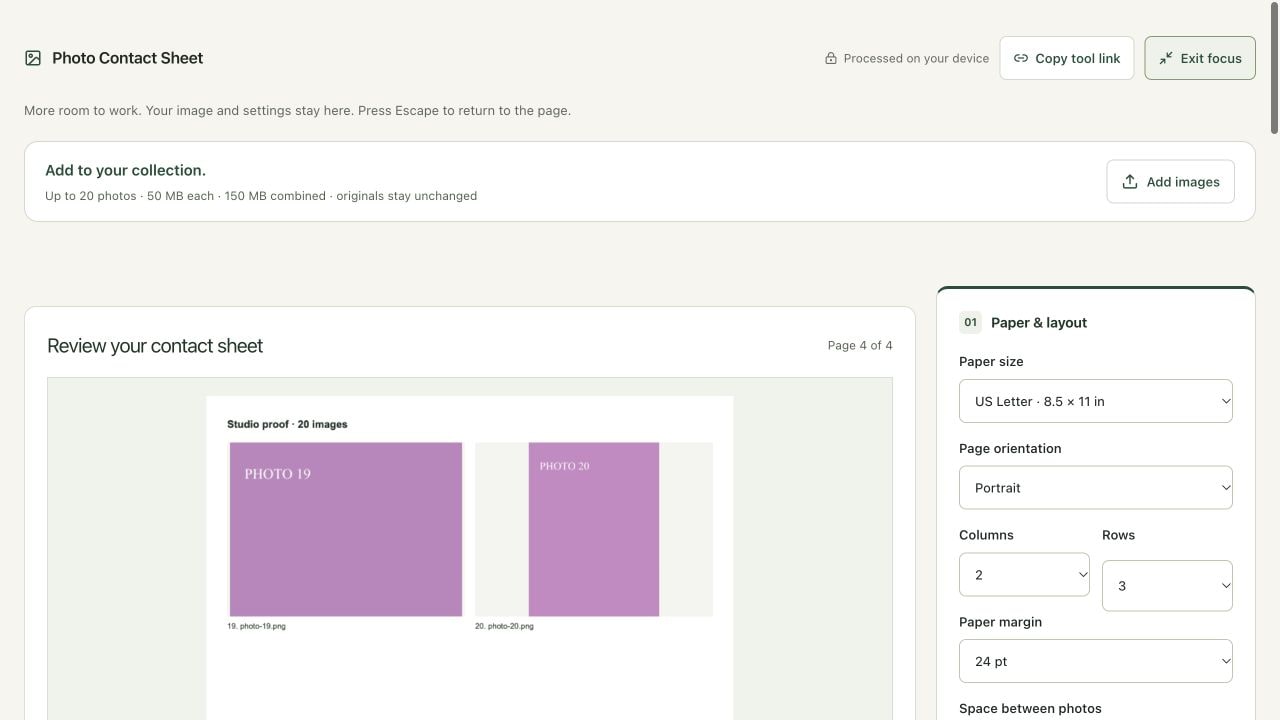The height and width of the screenshot is (720, 1280).
Task: Click the upload limits text 'Up to 20 photos'
Action: point(91,196)
